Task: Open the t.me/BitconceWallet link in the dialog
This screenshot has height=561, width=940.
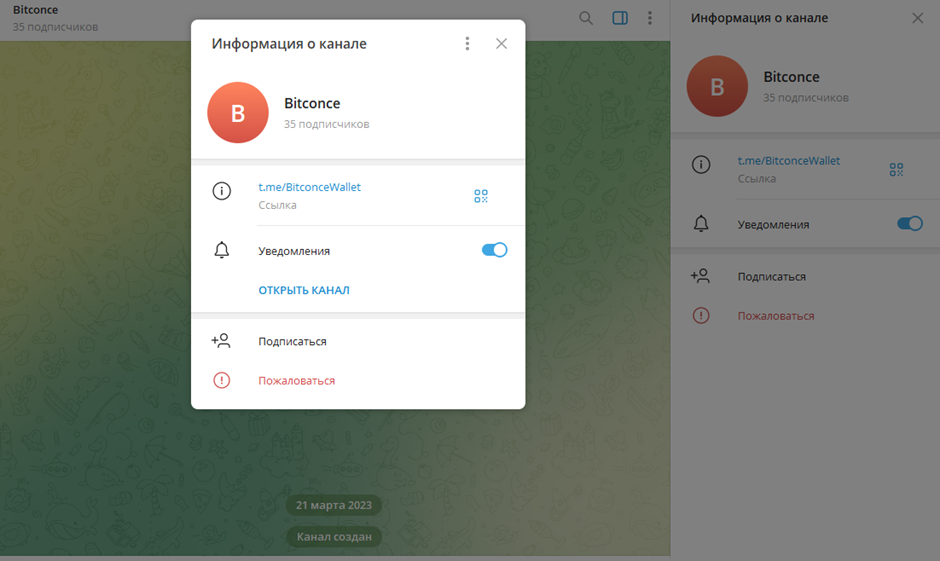Action: 309,187
